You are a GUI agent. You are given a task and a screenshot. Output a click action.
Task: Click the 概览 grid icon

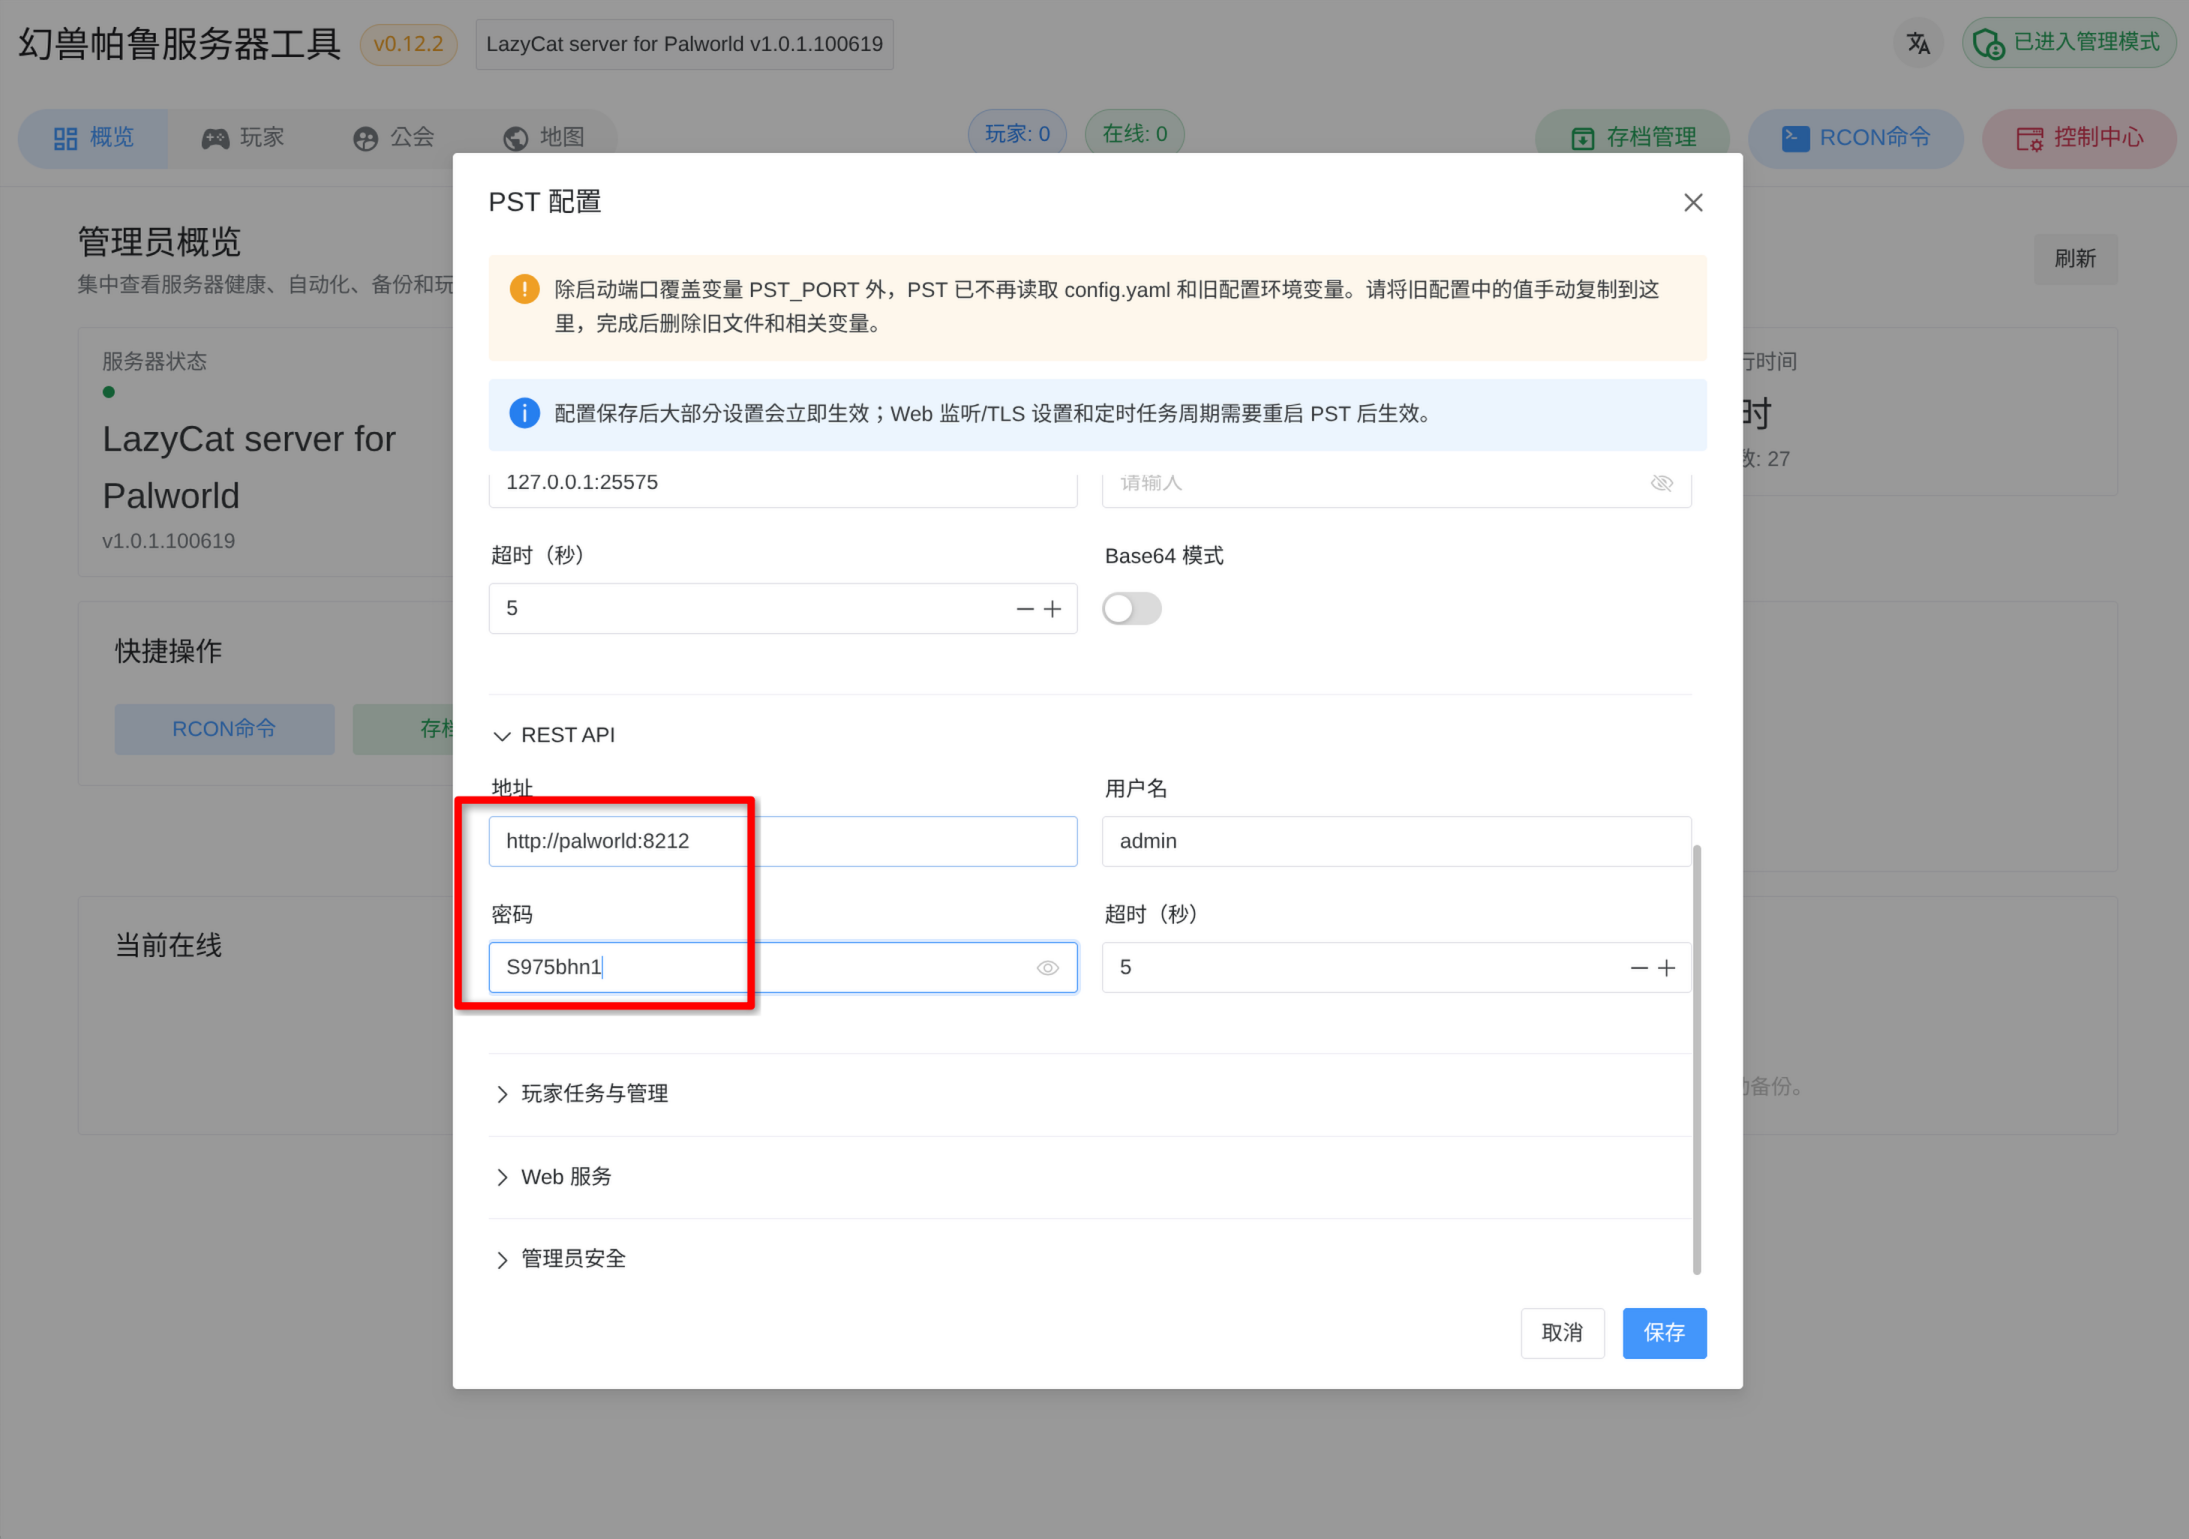[66, 138]
